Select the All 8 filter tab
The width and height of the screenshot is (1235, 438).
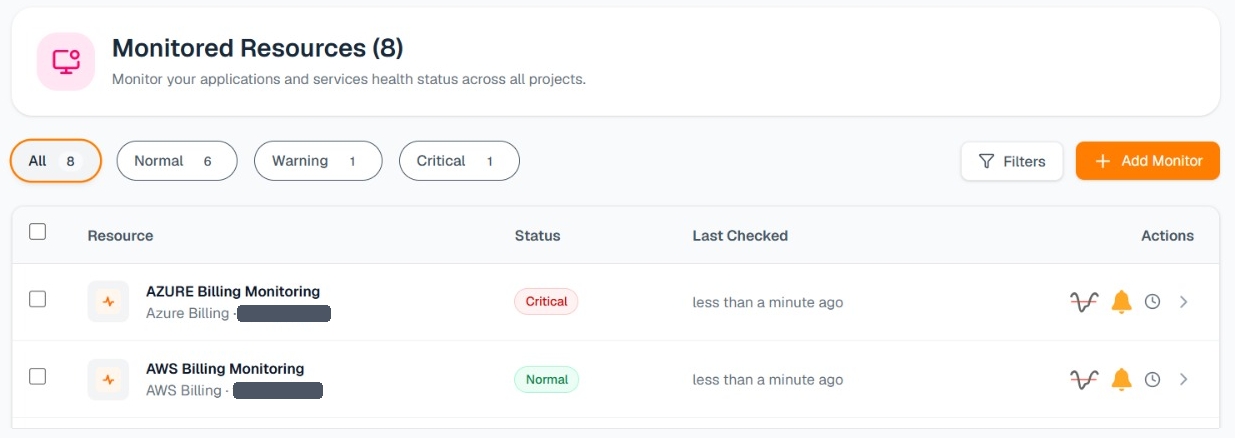tap(56, 161)
